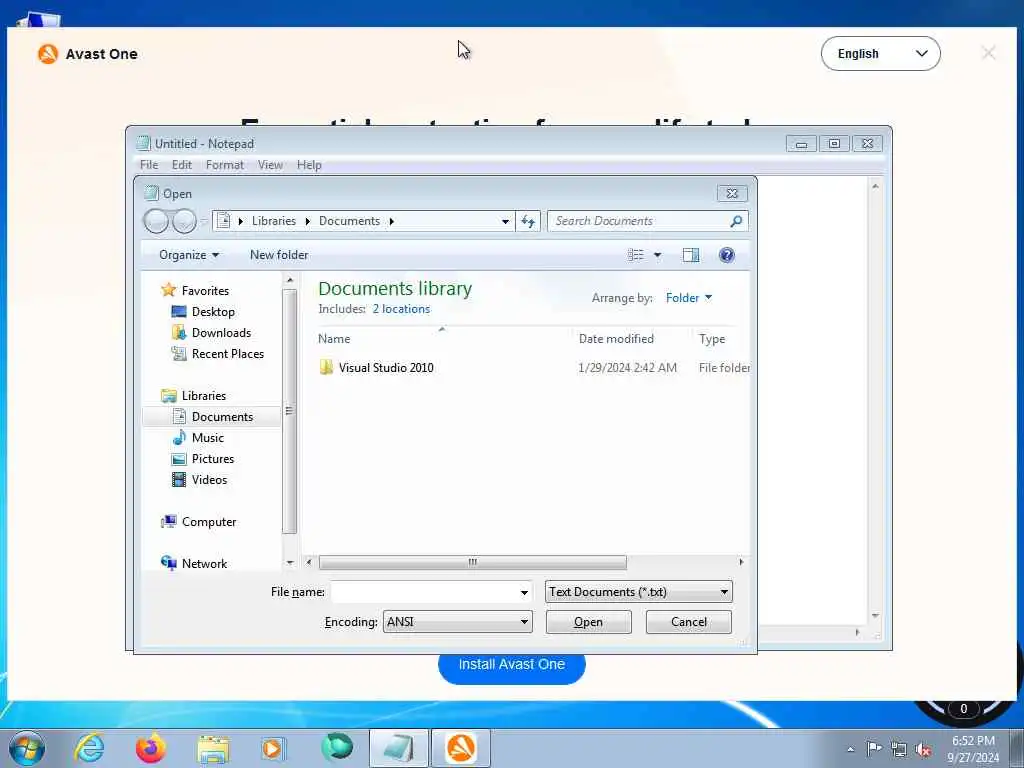Select Desktop in Favorites

(x=213, y=312)
